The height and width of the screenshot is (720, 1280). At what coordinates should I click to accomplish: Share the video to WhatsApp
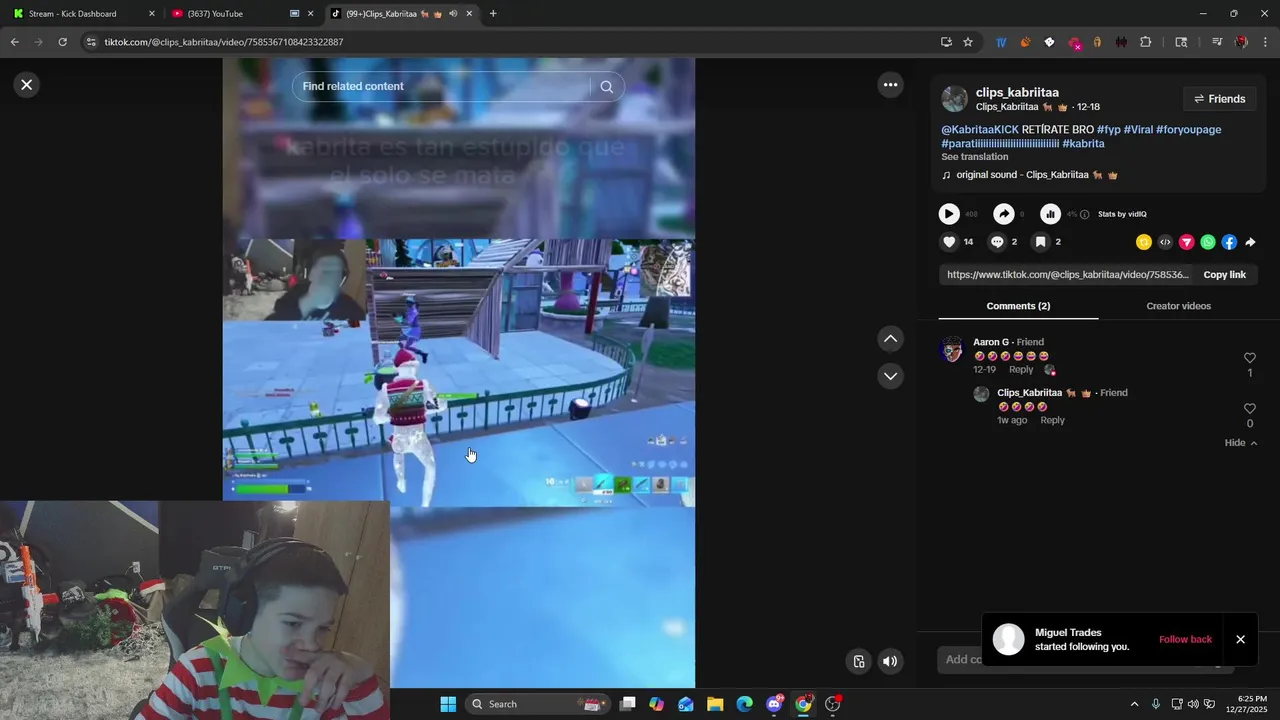pyautogui.click(x=1208, y=242)
